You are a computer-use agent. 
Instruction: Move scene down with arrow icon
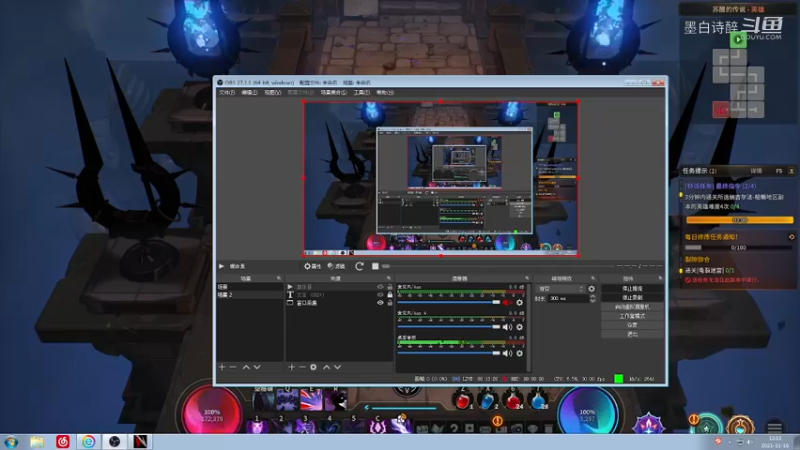point(257,367)
